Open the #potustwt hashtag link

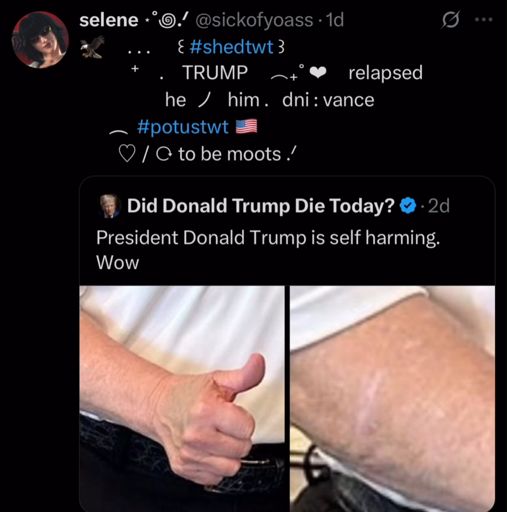(183, 127)
